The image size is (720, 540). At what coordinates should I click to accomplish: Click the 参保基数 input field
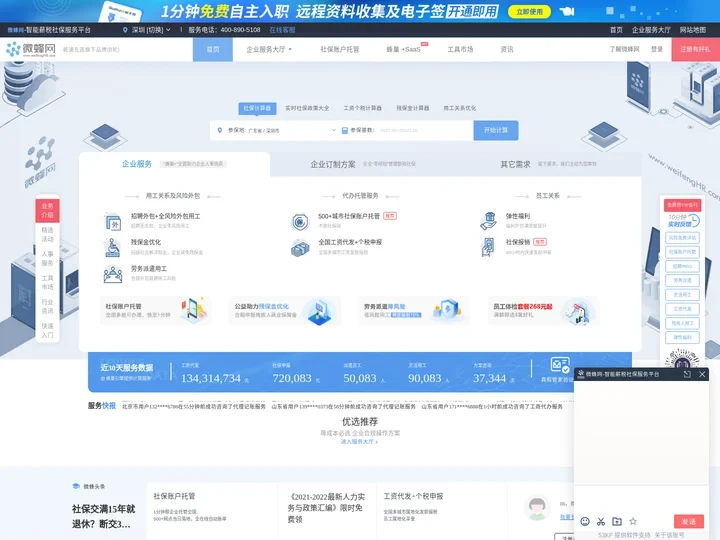[x=425, y=130]
